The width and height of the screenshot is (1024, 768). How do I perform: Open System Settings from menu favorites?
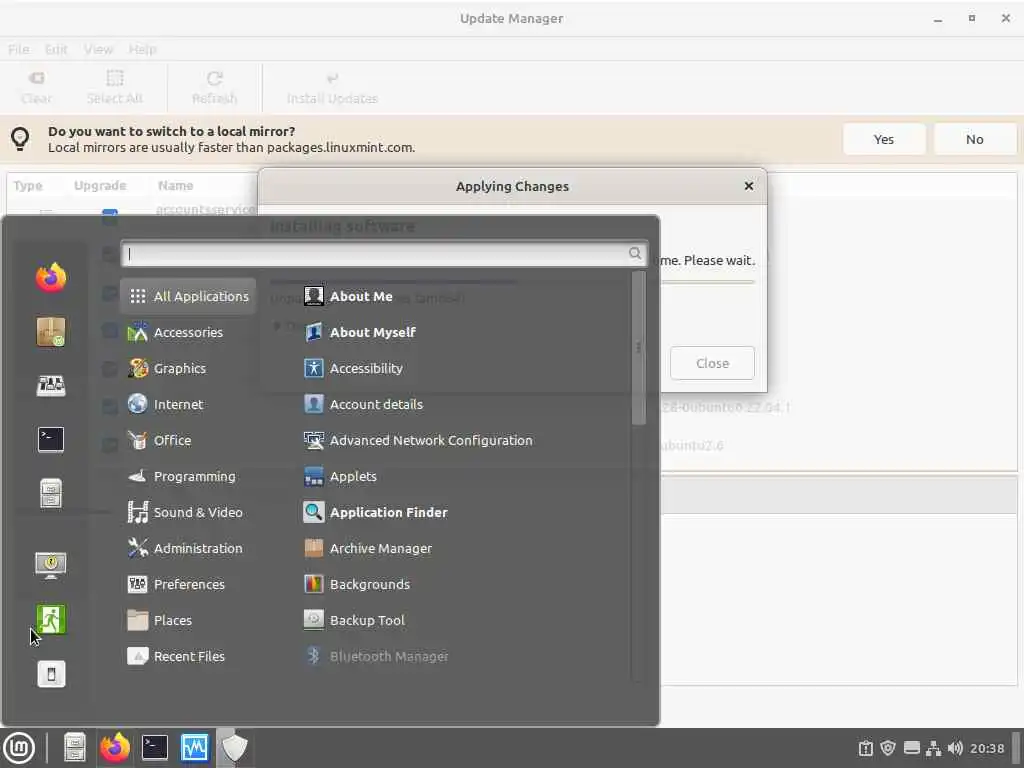[x=51, y=385]
